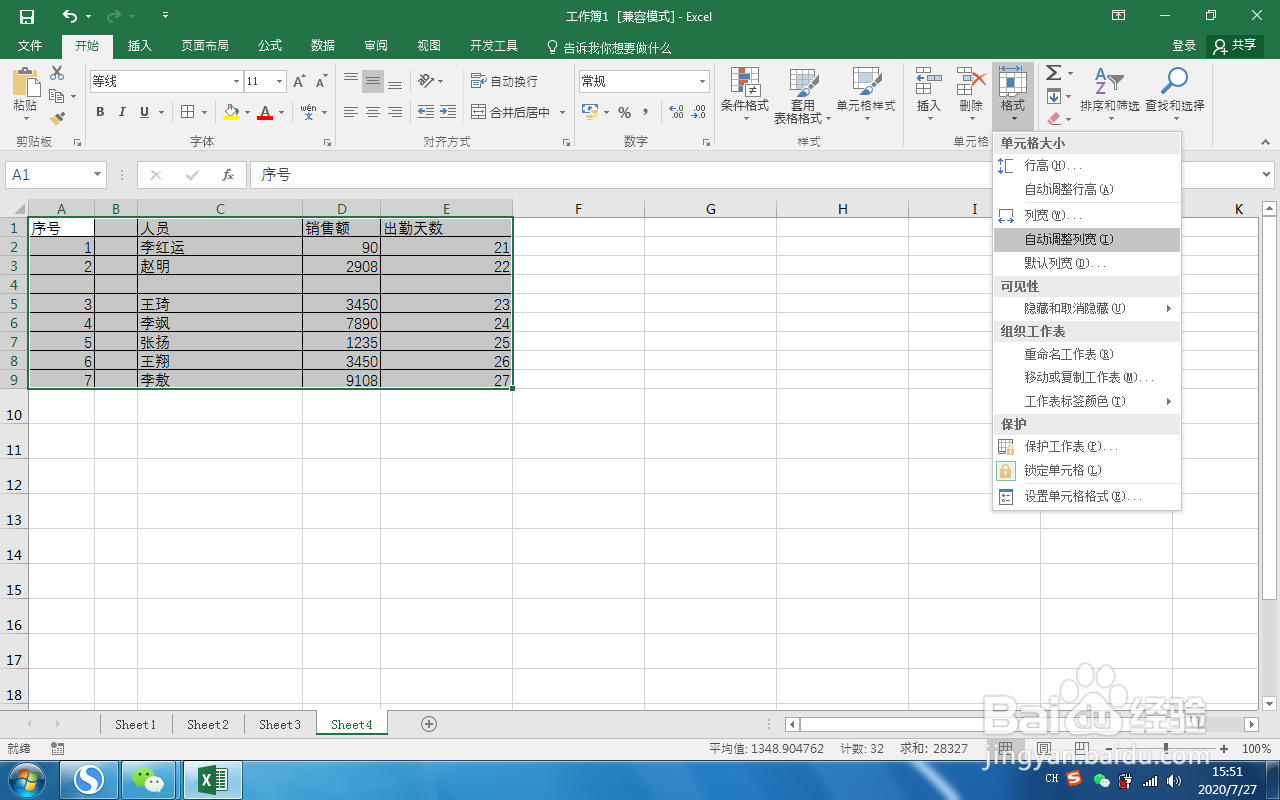Image resolution: width=1280 pixels, height=800 pixels.
Task: Click the Fill down arrow icon
Action: pyautogui.click(x=1053, y=96)
